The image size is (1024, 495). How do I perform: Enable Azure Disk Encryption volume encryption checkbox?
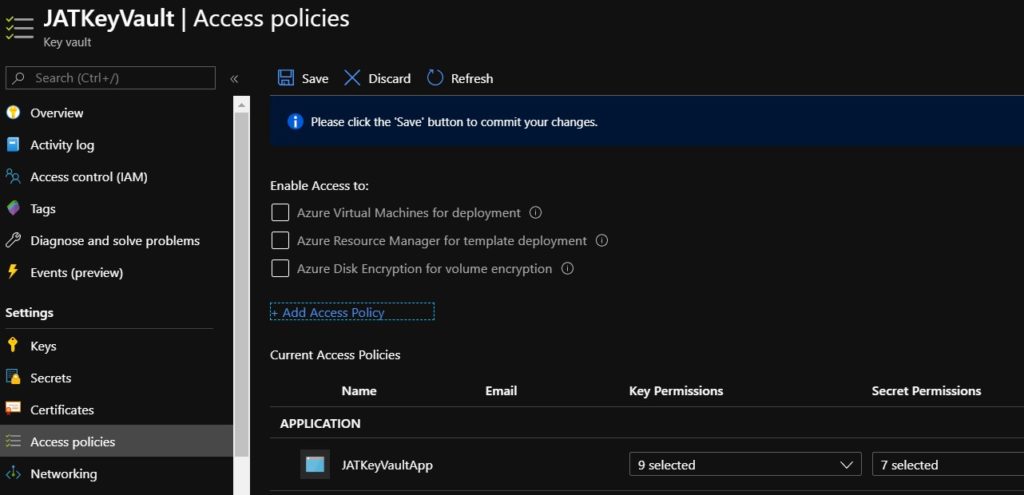[x=280, y=268]
